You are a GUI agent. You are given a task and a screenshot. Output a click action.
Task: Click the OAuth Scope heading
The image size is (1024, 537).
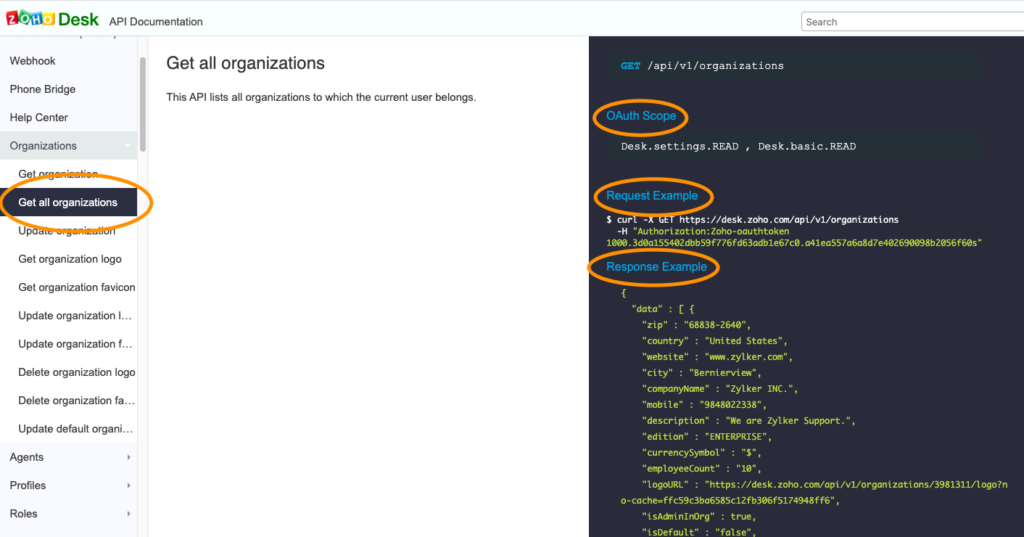641,116
